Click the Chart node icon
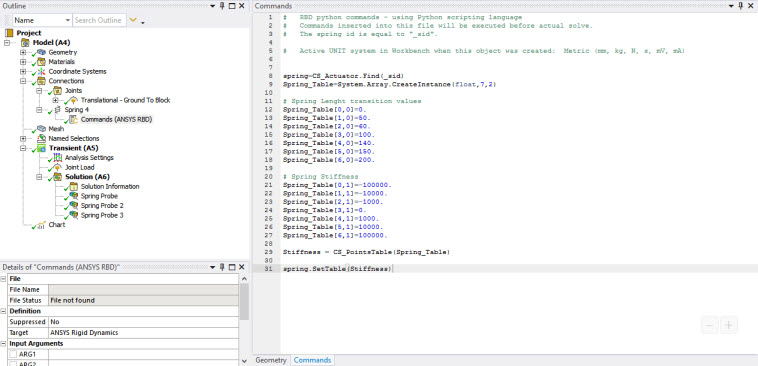The image size is (758, 366). tap(42, 225)
